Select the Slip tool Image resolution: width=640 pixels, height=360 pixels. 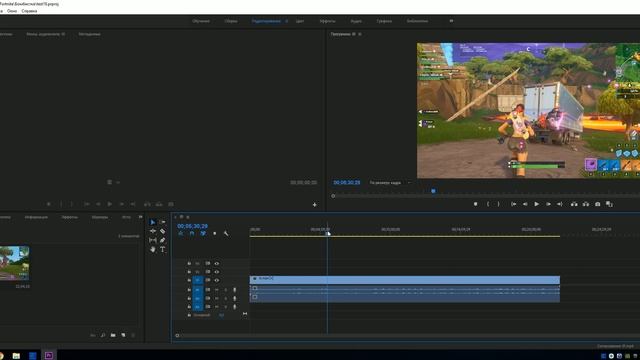click(153, 240)
